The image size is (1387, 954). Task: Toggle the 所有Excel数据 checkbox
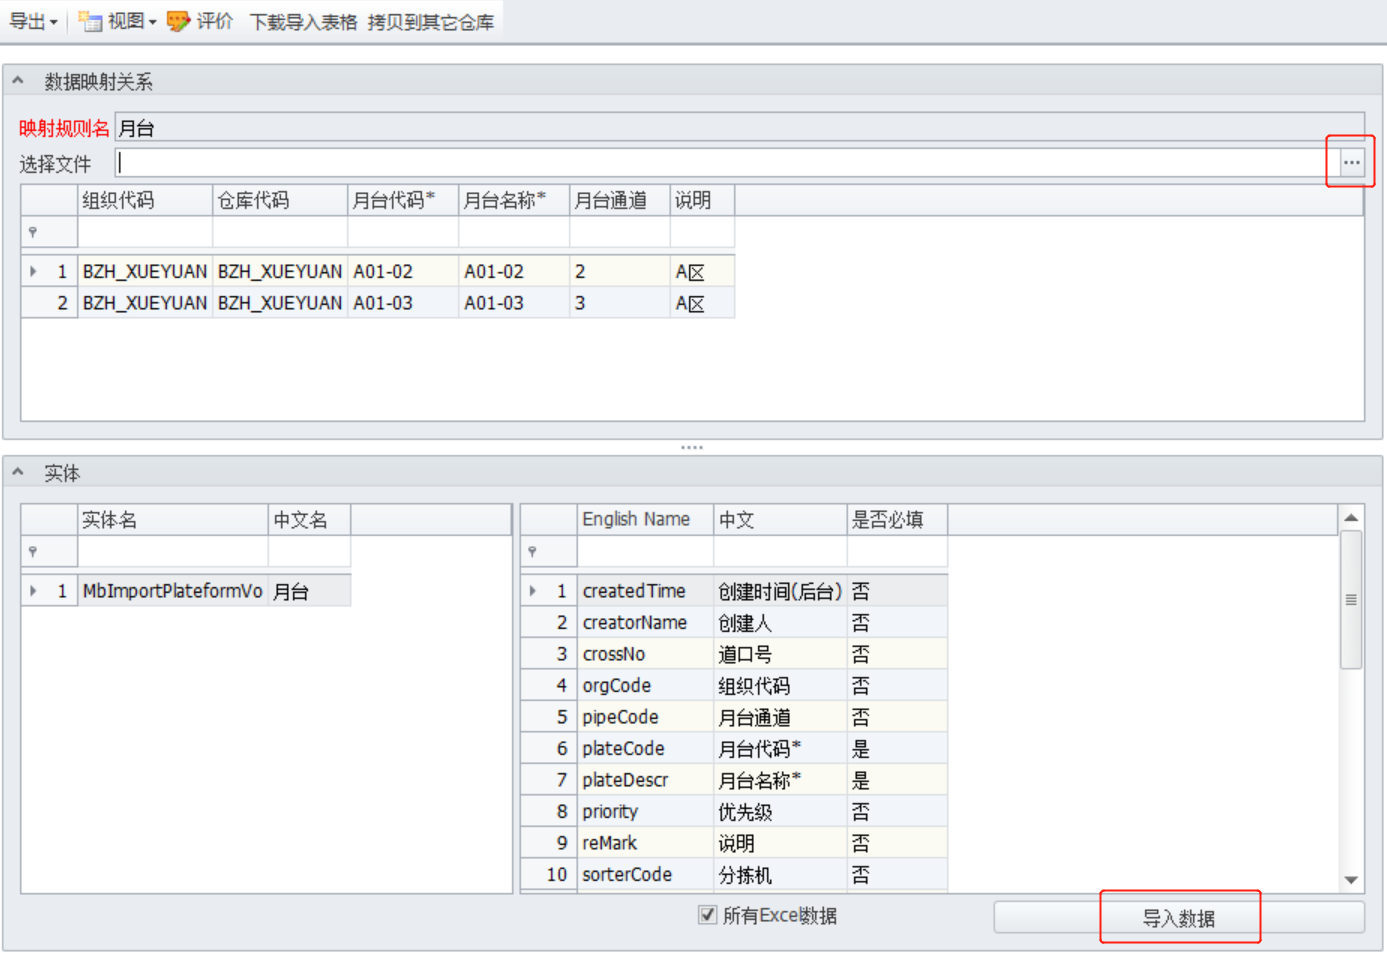(x=708, y=915)
